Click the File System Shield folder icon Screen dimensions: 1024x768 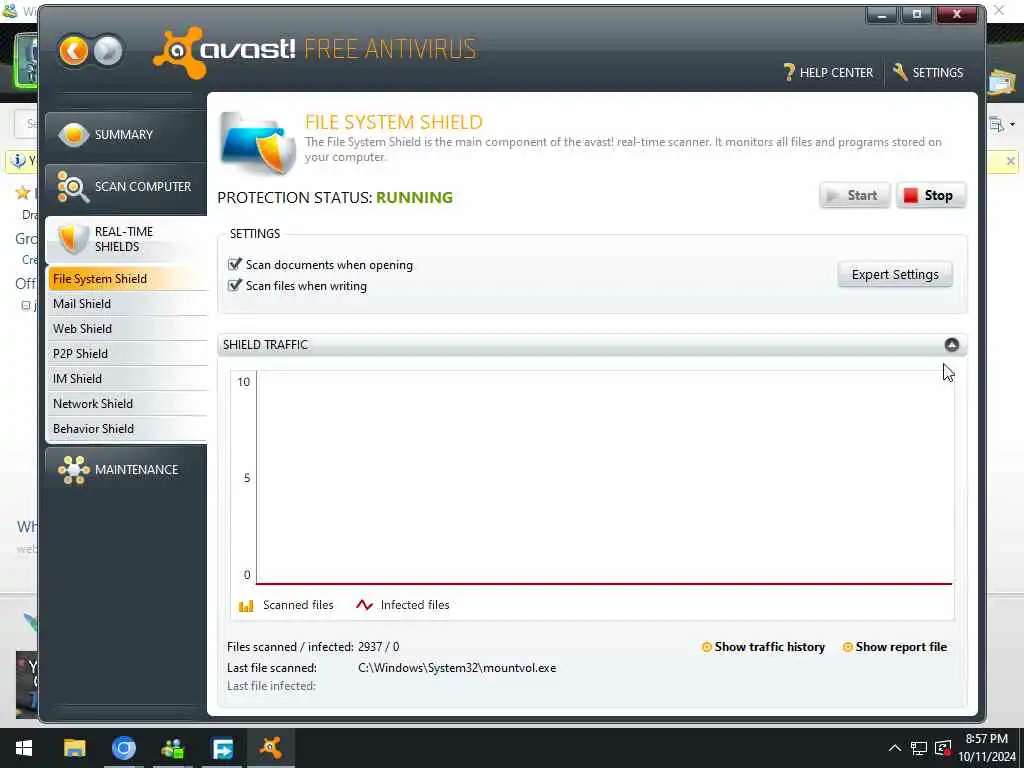coord(257,143)
